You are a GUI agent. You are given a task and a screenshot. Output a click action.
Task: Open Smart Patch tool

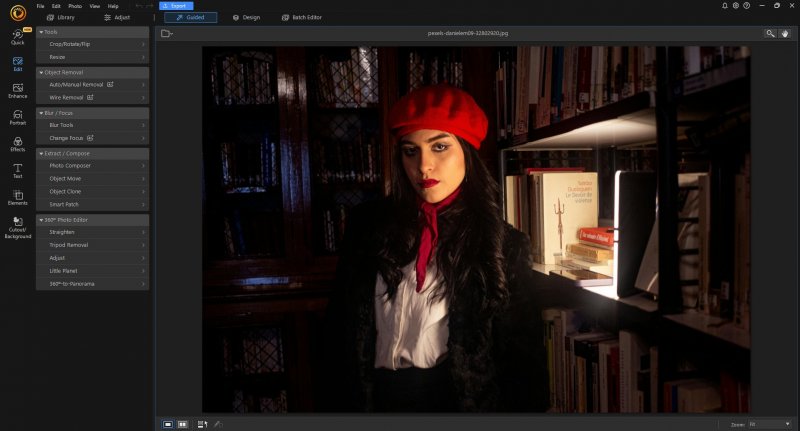pos(92,205)
